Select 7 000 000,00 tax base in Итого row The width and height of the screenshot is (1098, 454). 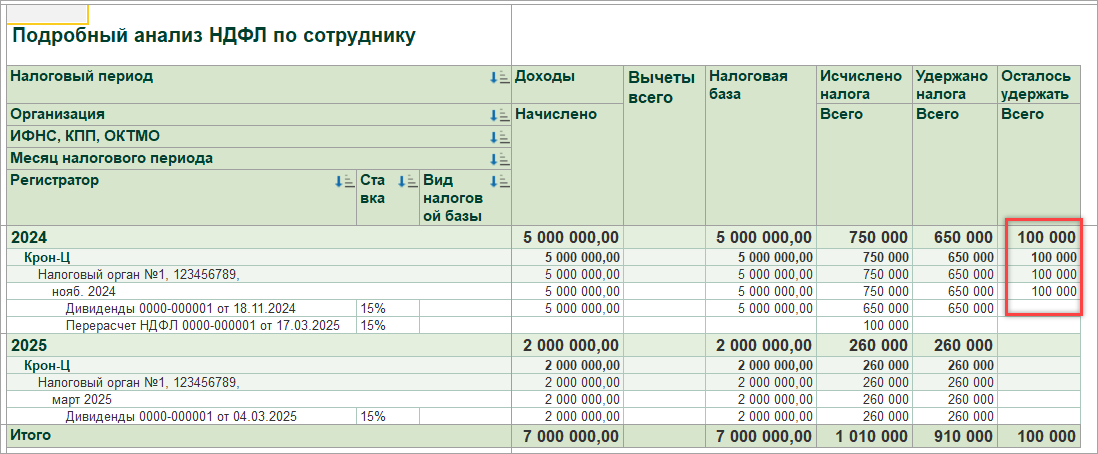pos(765,436)
